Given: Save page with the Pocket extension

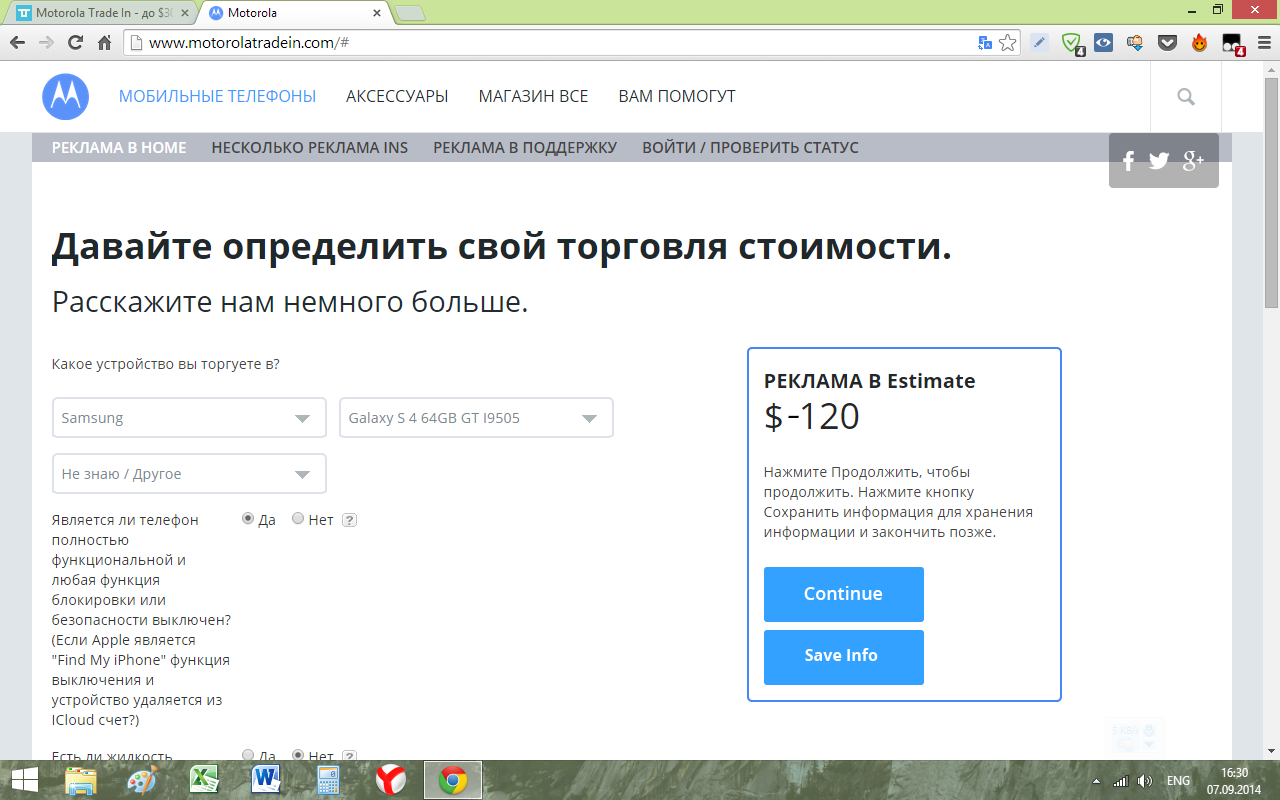Looking at the screenshot, I should pos(1167,43).
